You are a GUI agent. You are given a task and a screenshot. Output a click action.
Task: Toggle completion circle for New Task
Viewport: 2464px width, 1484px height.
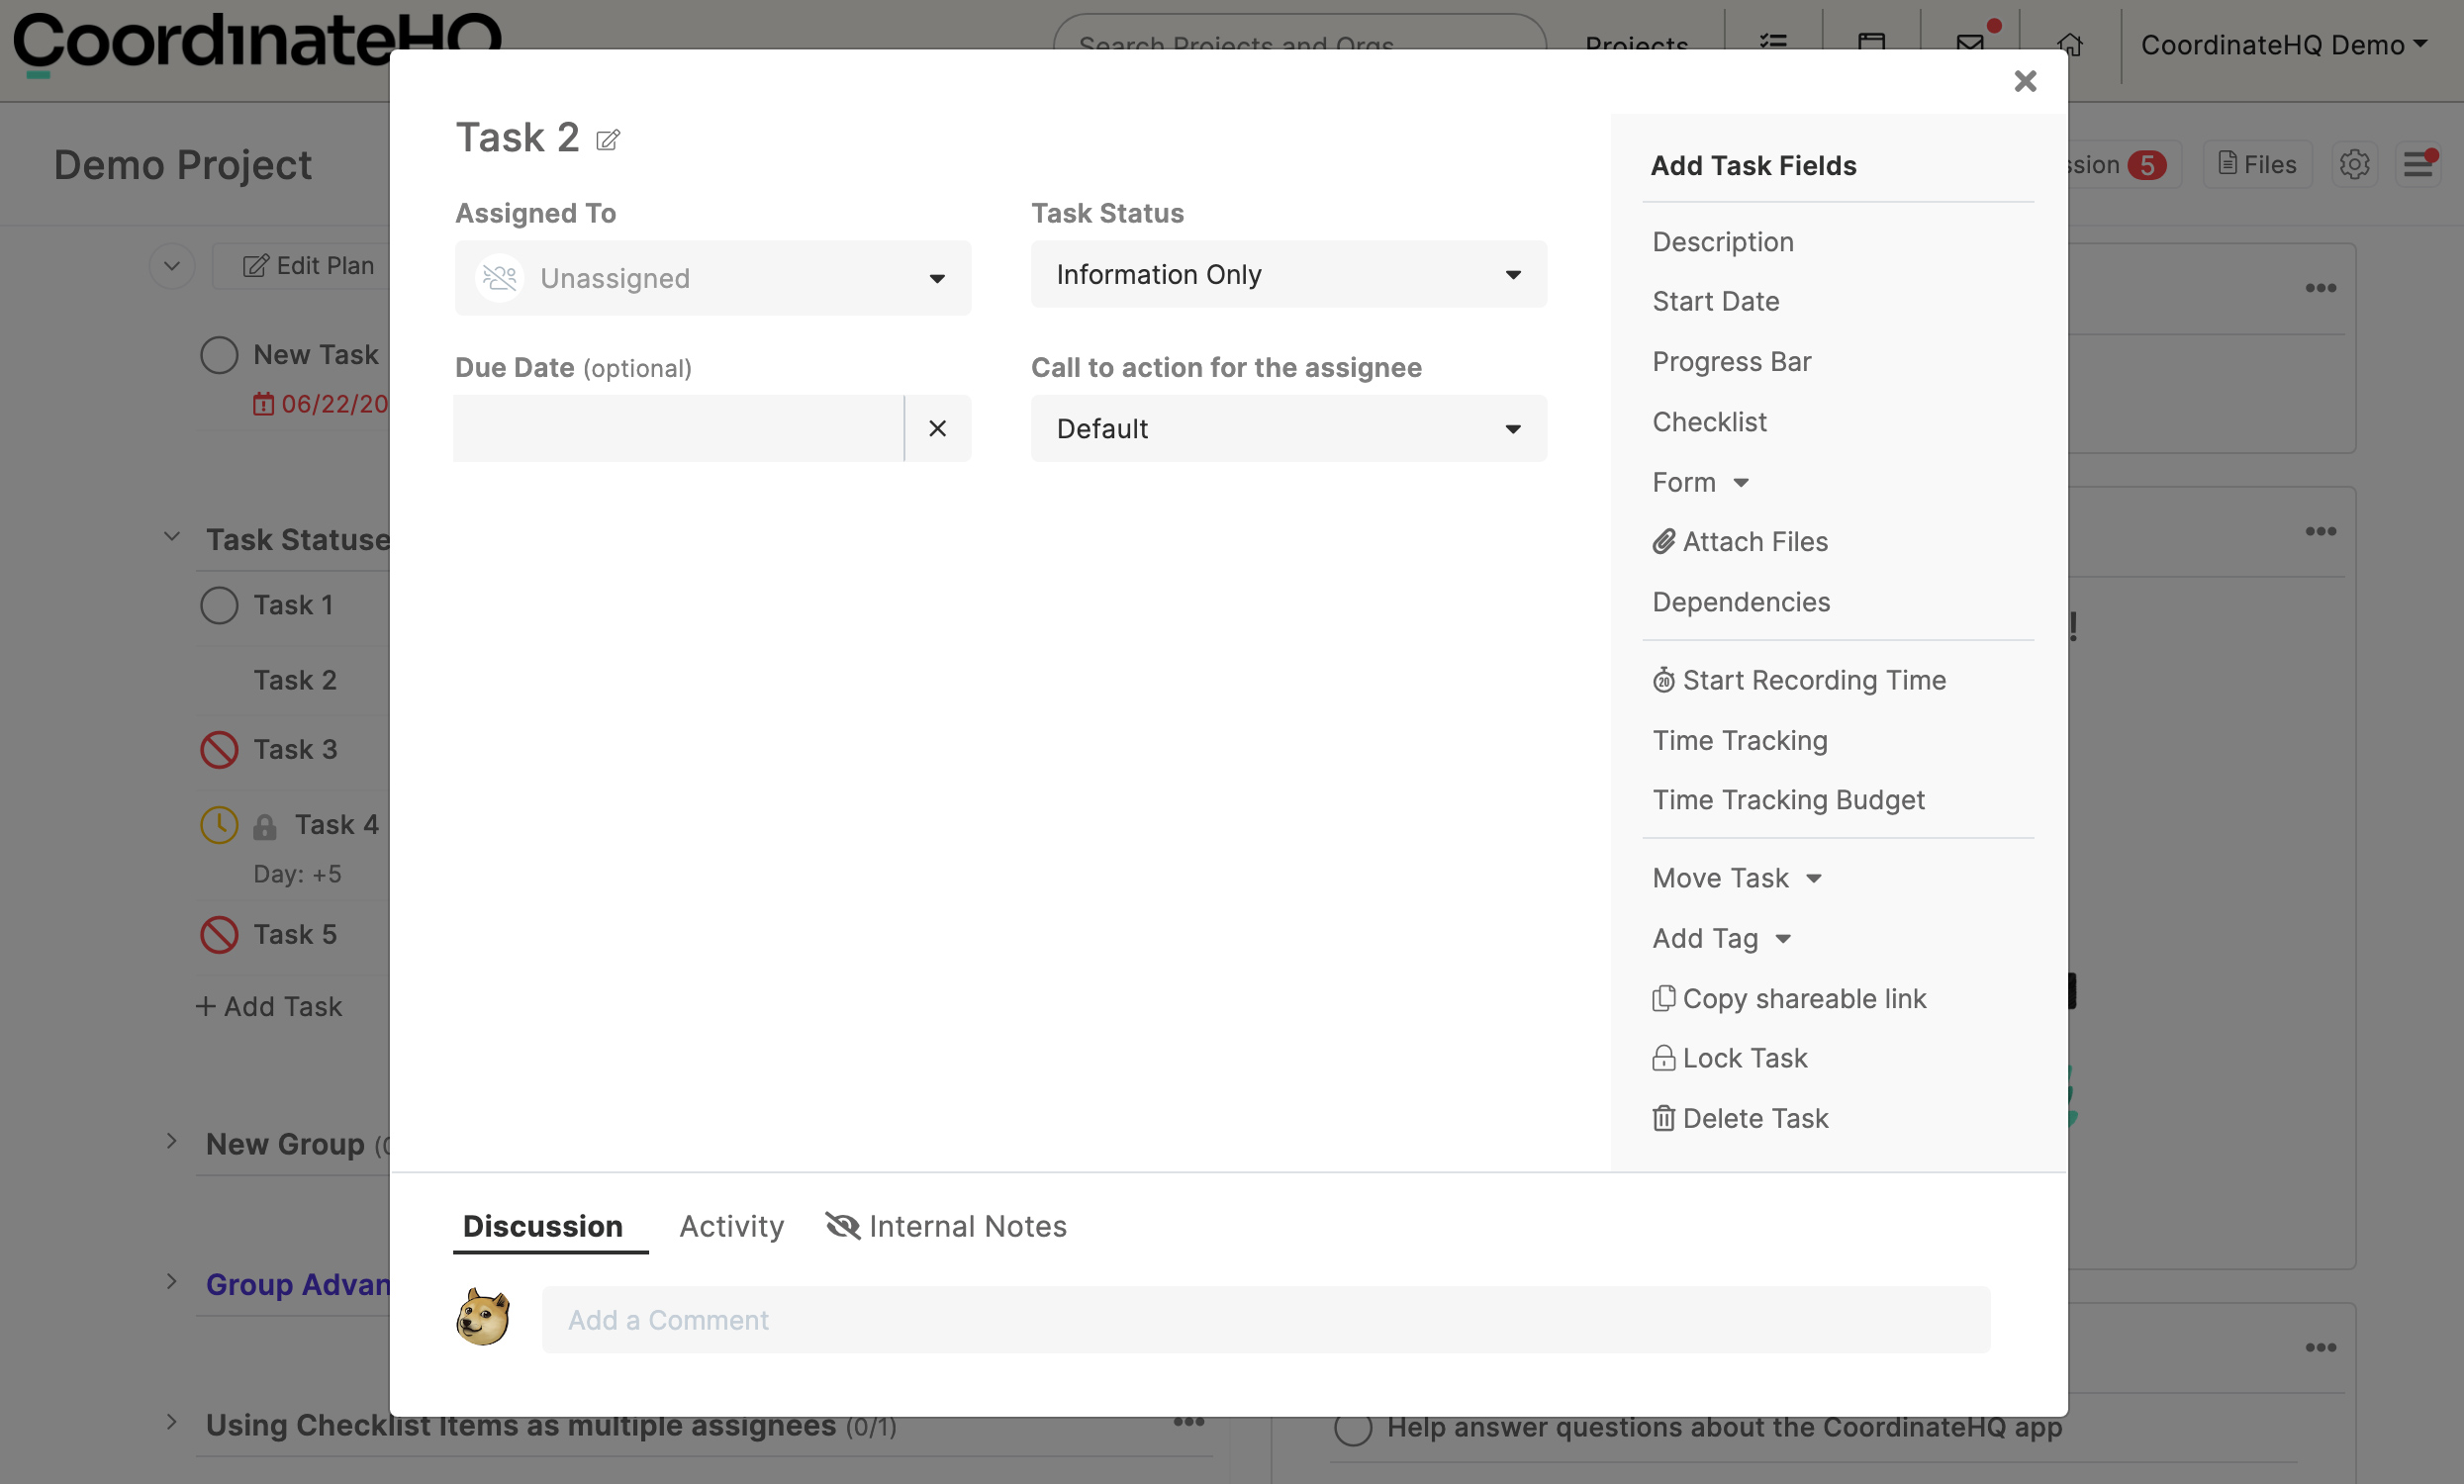tap(219, 355)
